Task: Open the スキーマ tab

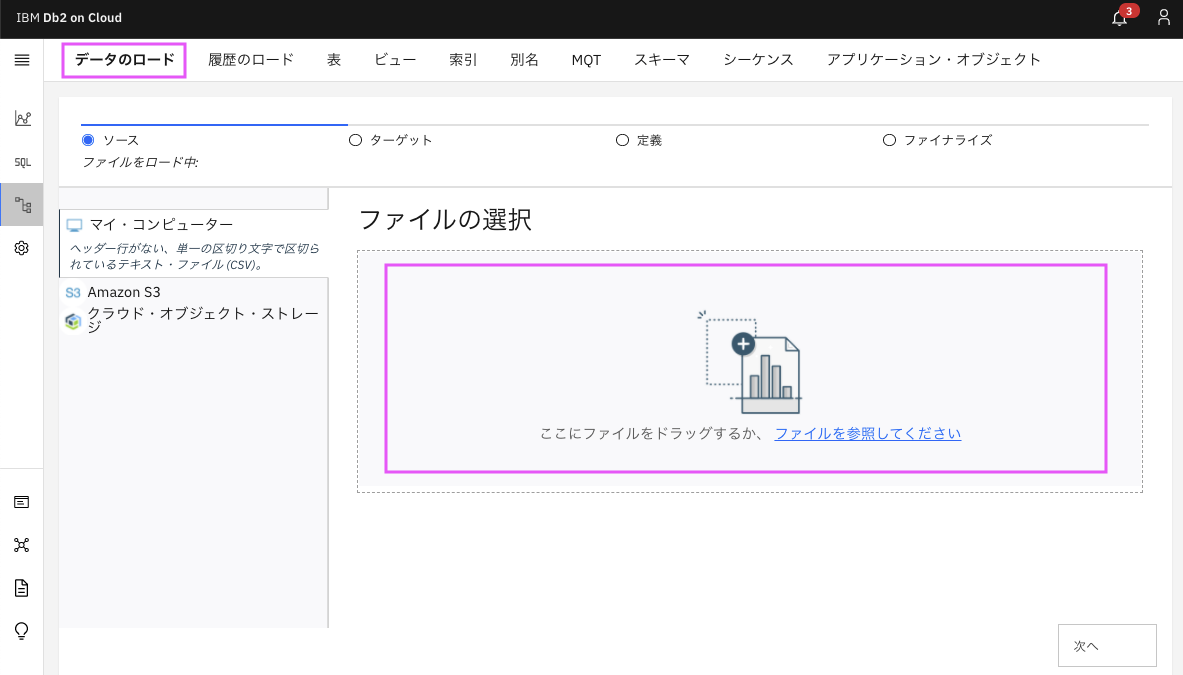Action: click(662, 60)
